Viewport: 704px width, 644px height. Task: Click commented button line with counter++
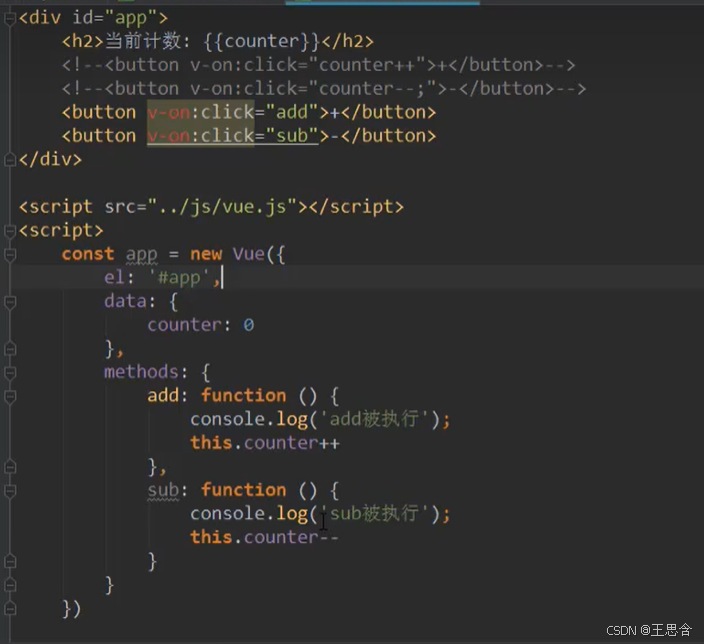coord(318,65)
